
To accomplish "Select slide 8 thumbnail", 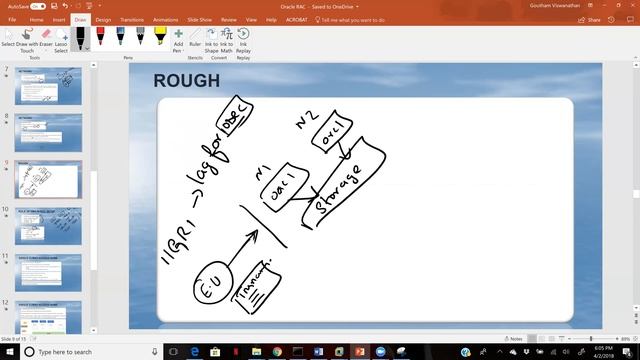I will [48, 133].
